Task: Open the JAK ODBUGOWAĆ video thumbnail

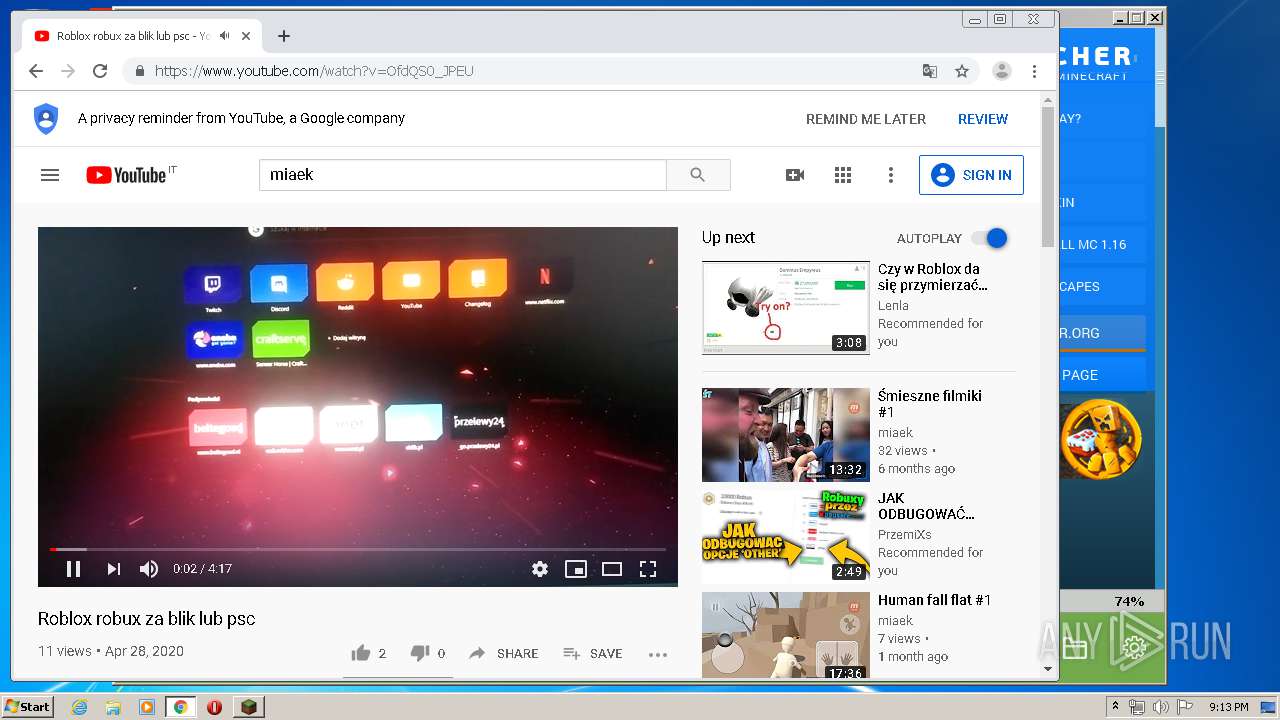Action: [x=786, y=535]
